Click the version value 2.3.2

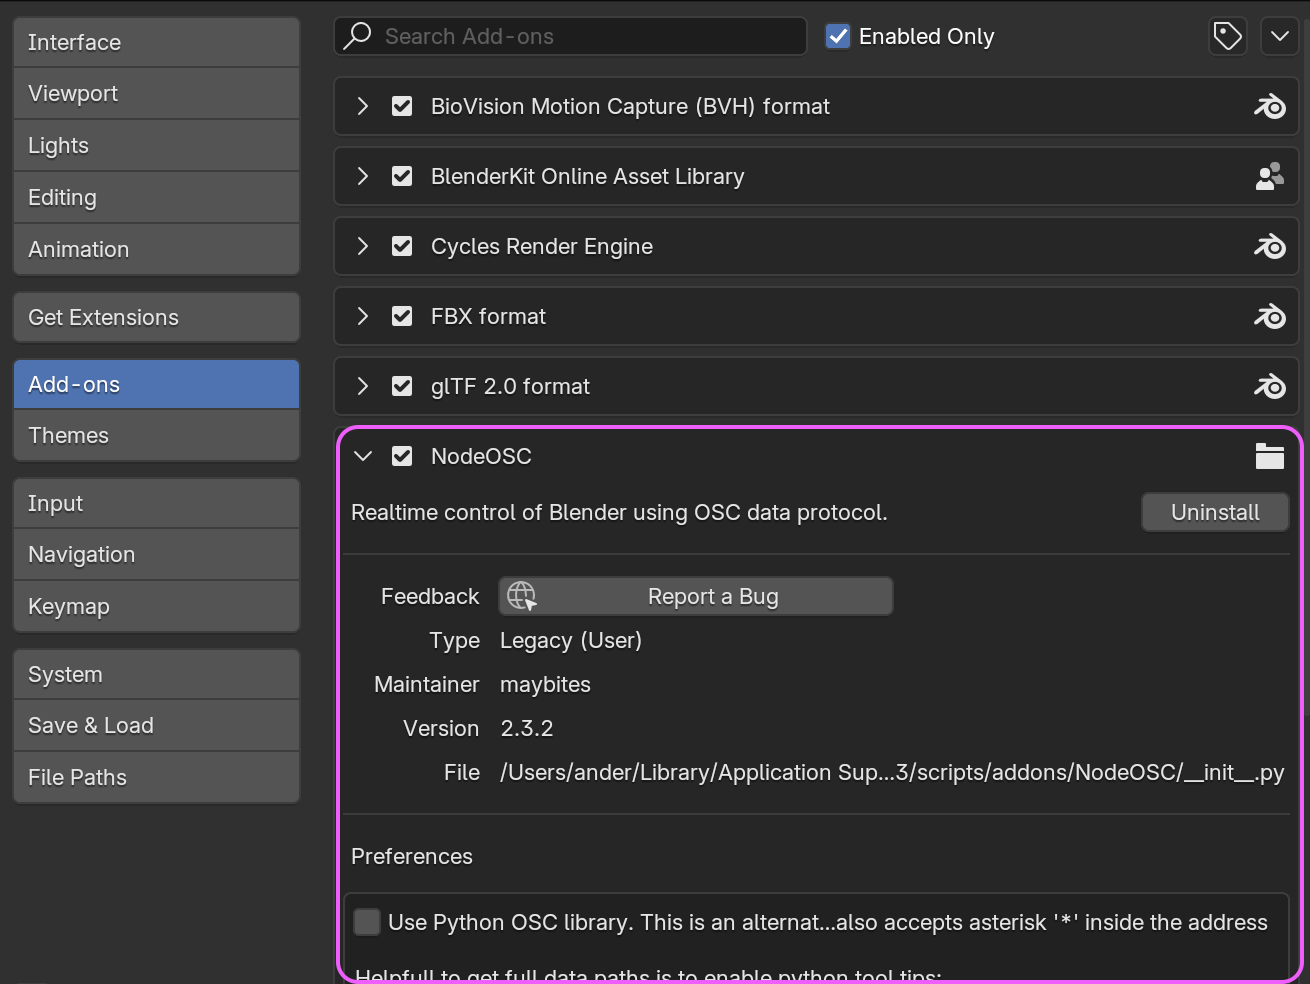pyautogui.click(x=527, y=728)
